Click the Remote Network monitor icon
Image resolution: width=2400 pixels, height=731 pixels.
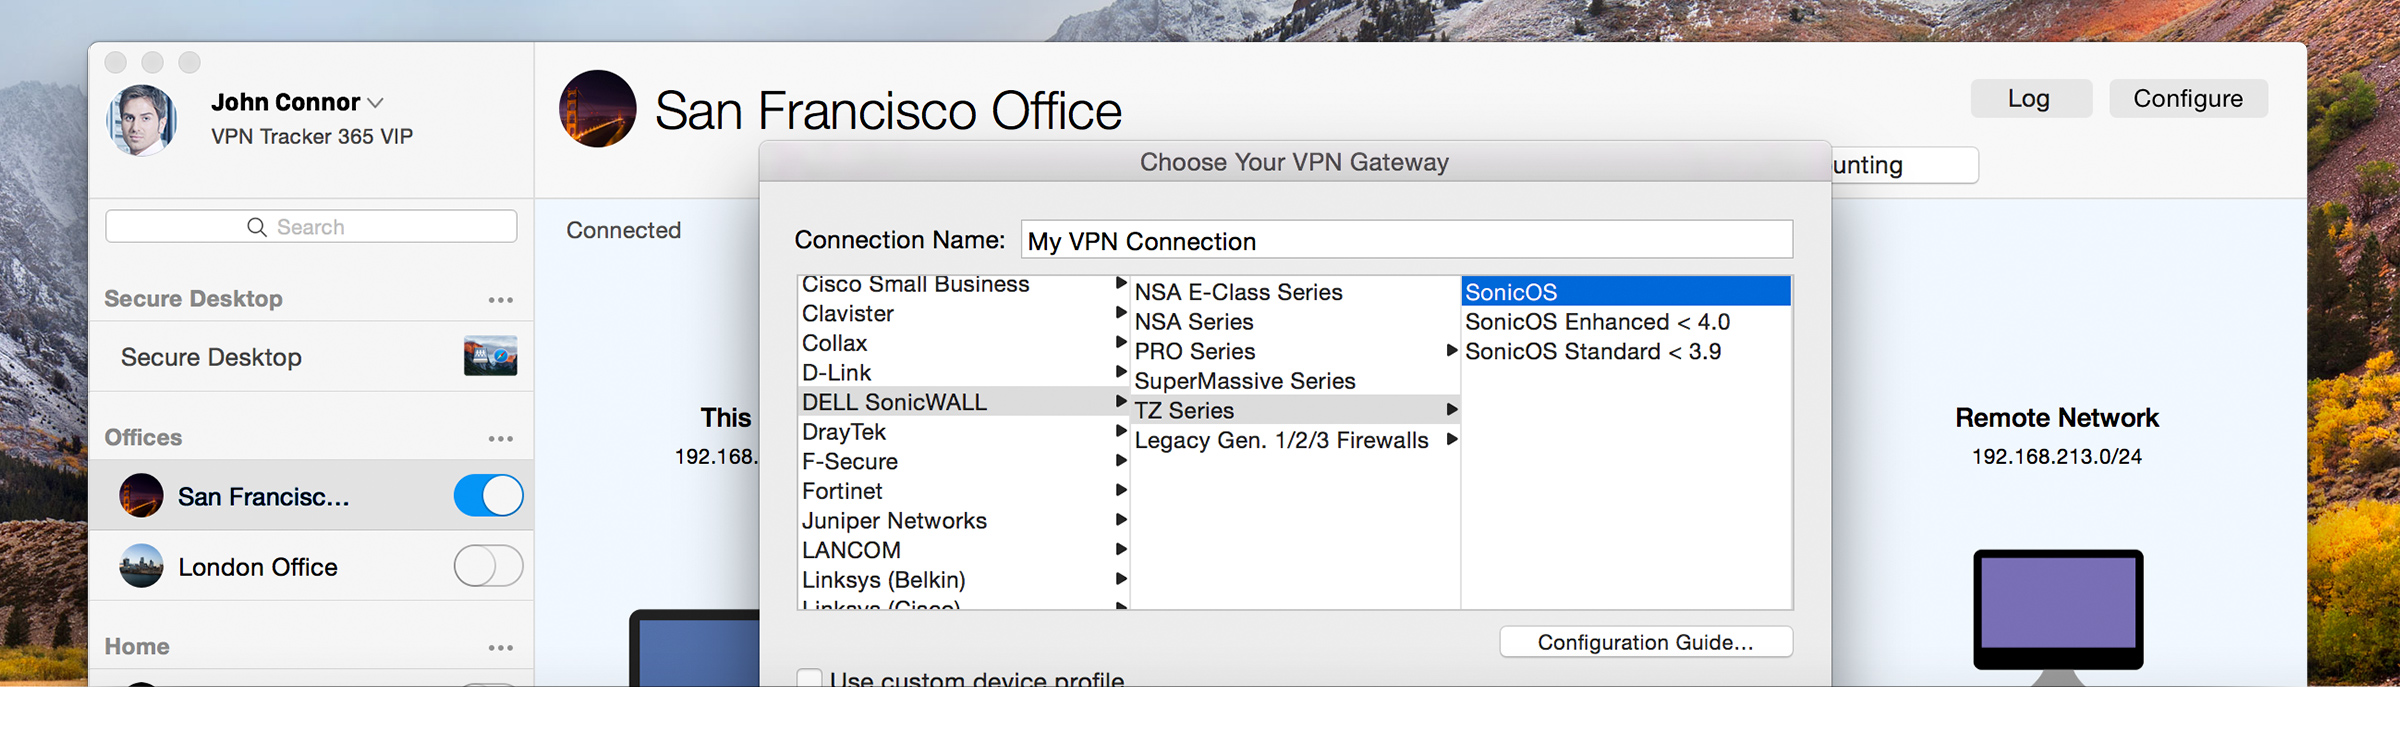point(2057,610)
